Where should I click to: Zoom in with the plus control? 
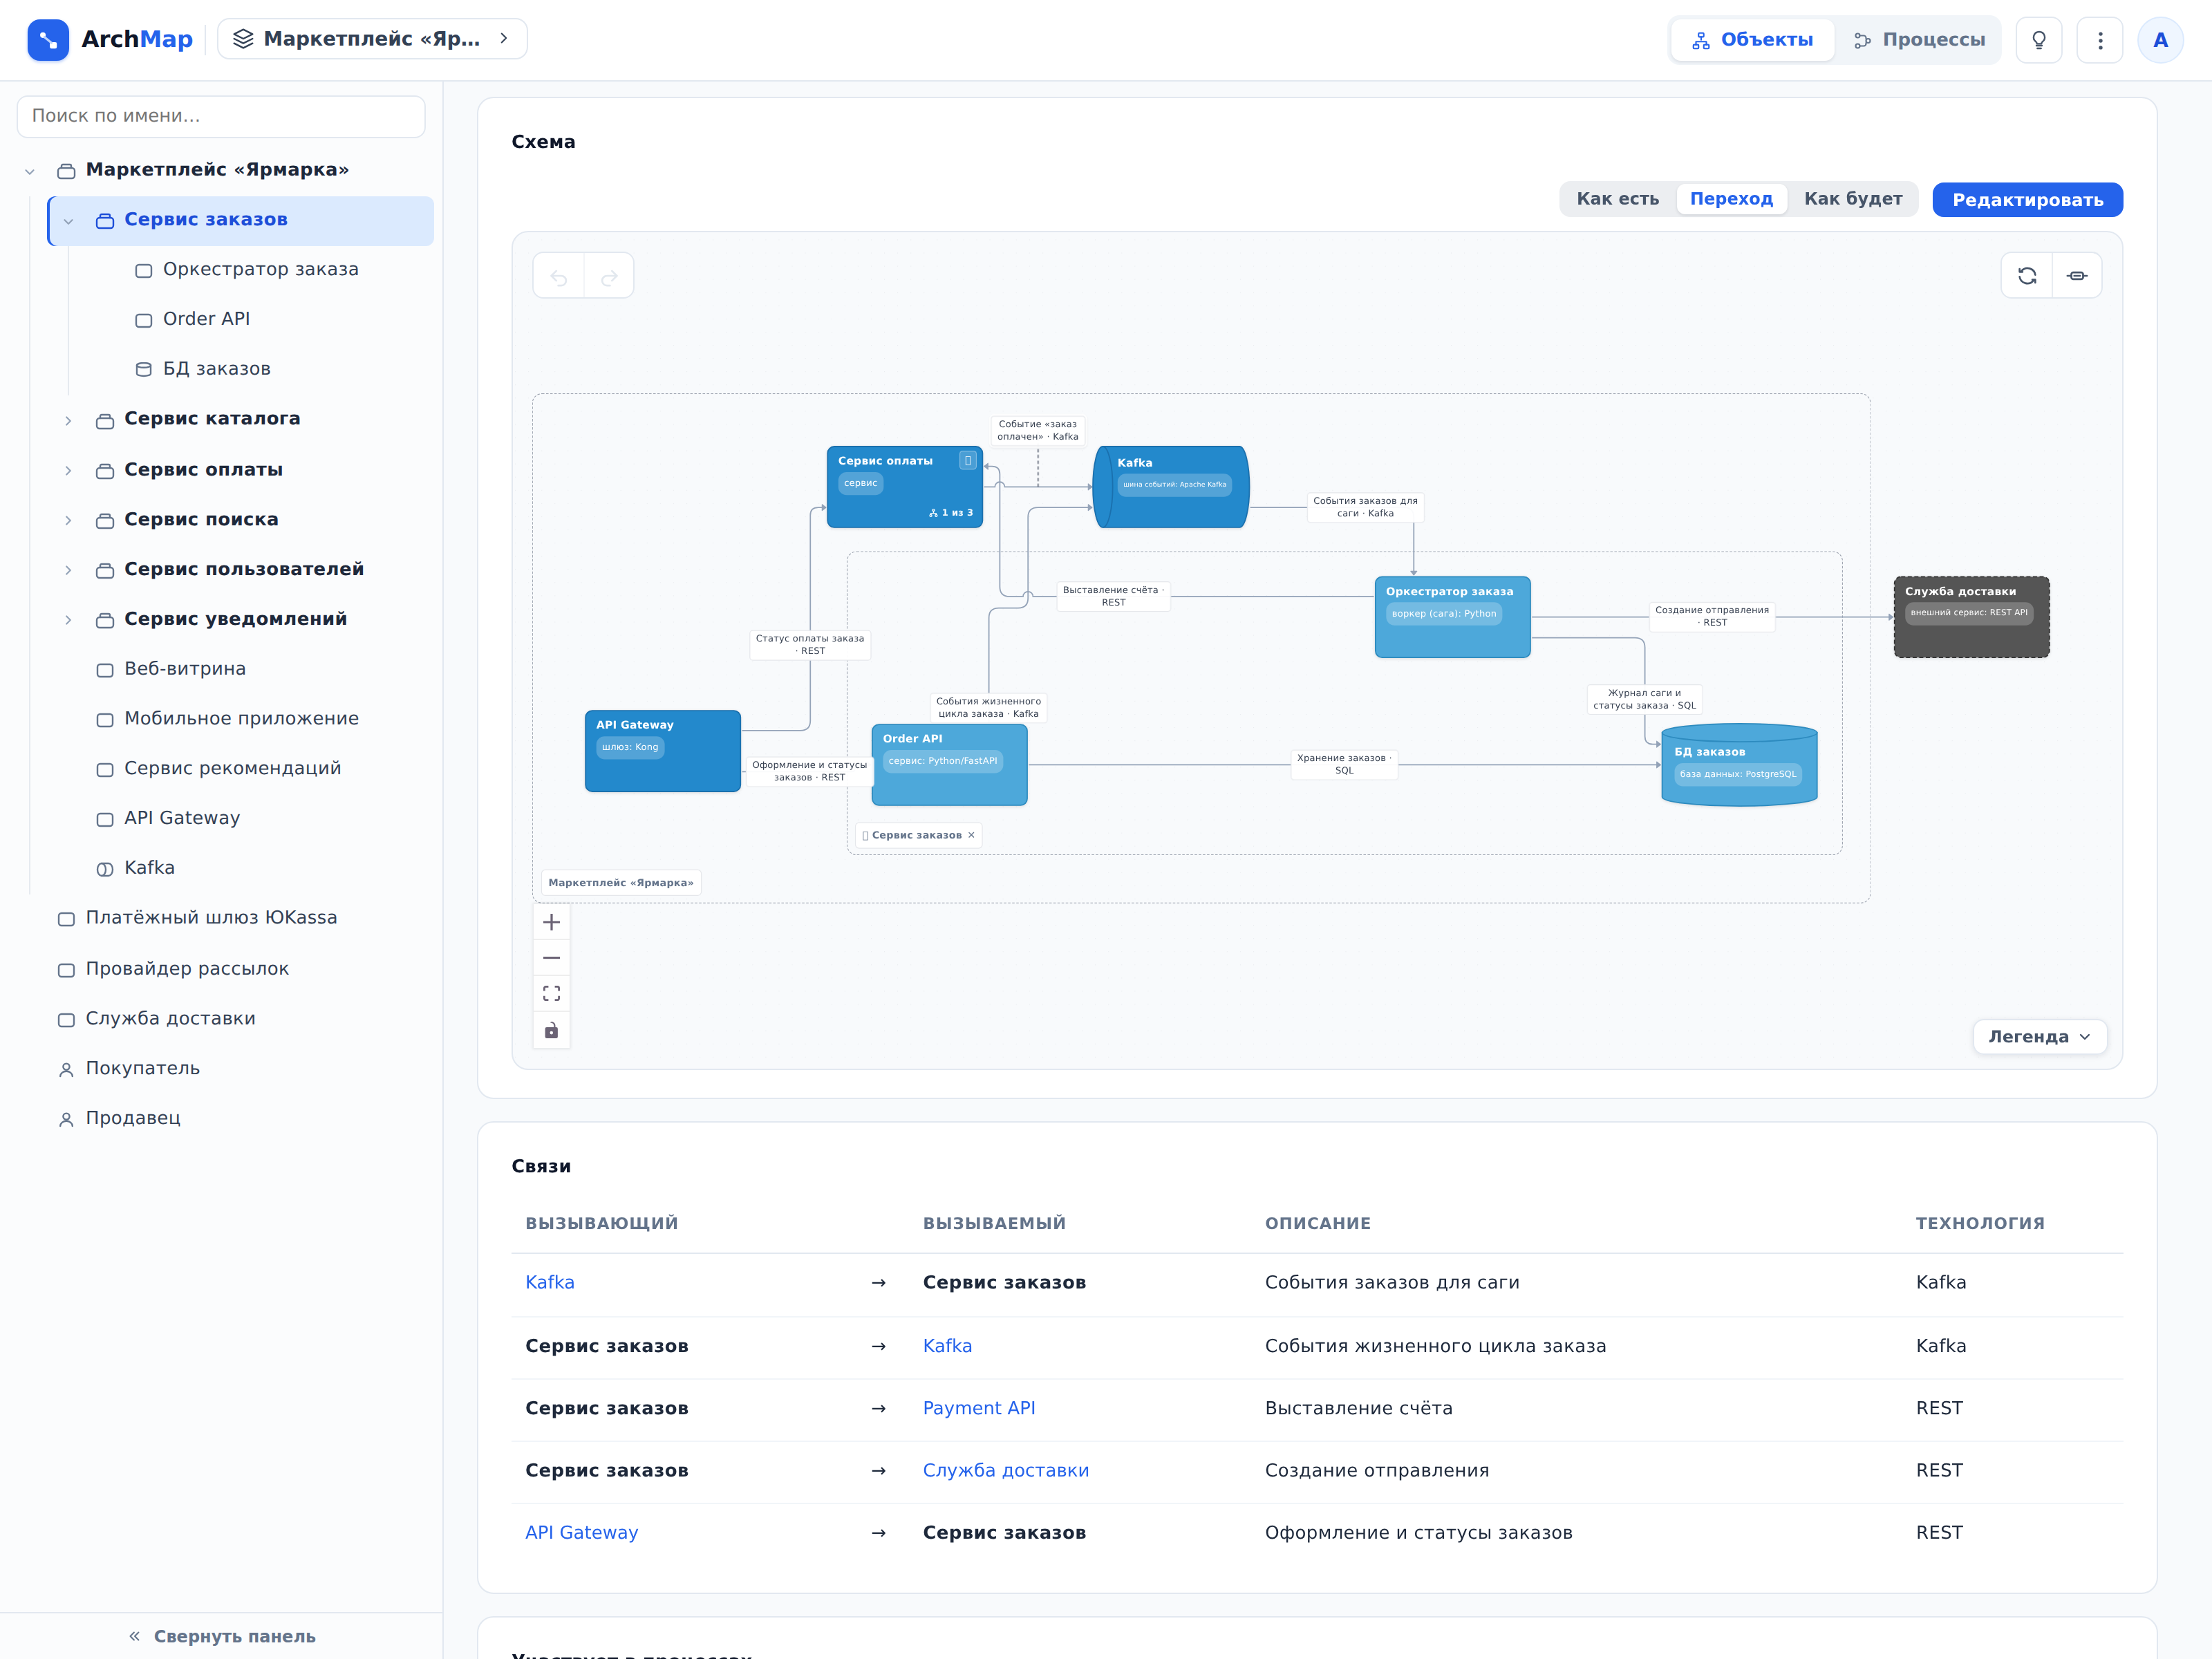click(x=551, y=922)
